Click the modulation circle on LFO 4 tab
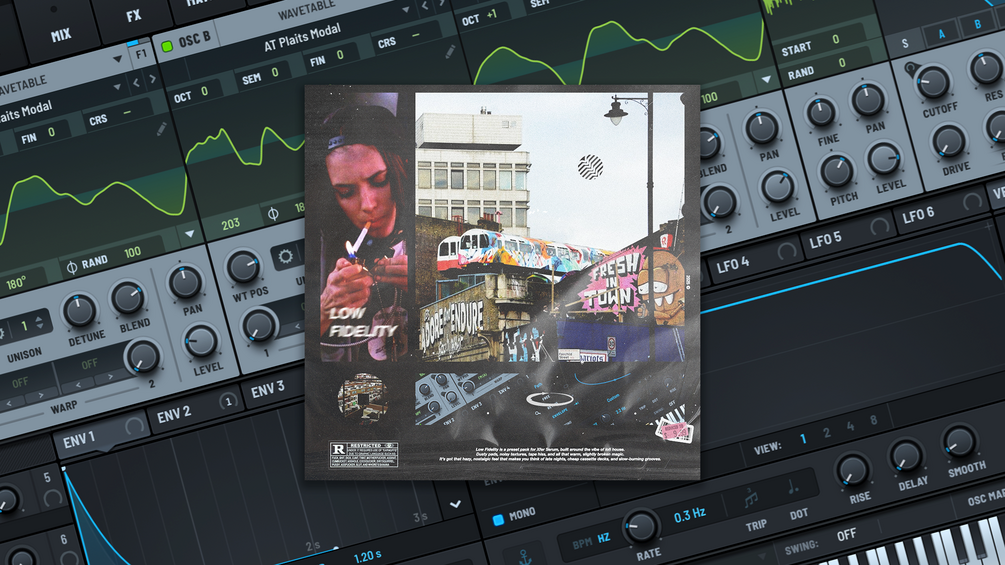The height and width of the screenshot is (565, 1005). [x=786, y=251]
